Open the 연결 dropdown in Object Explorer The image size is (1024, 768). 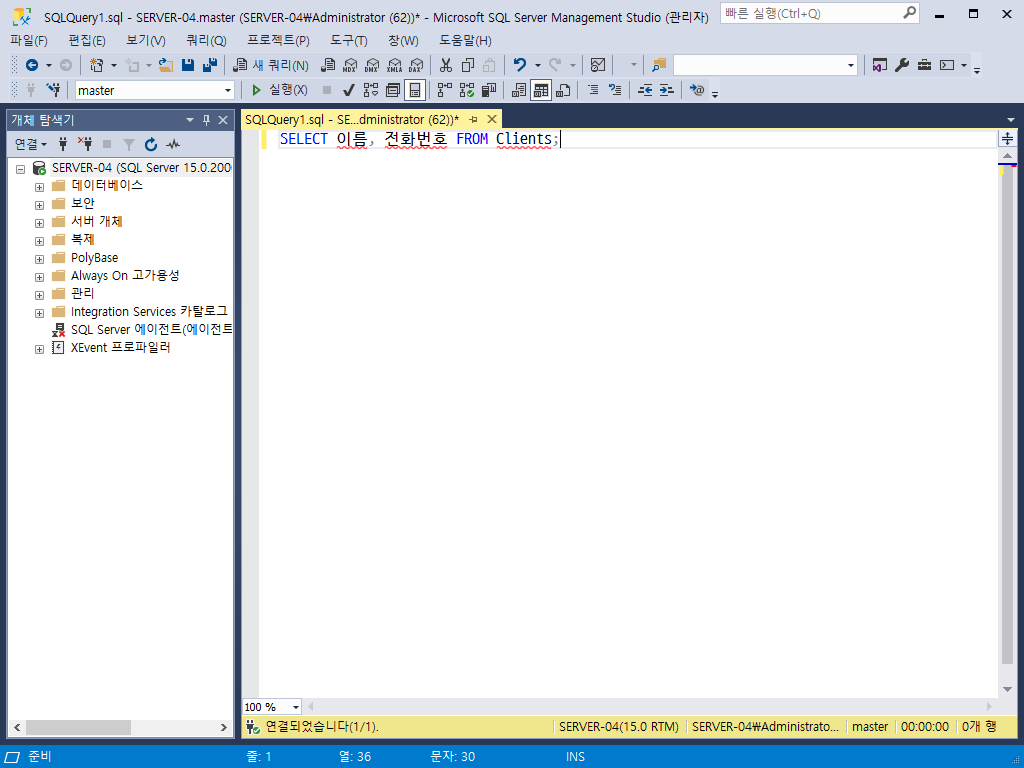pos(31,144)
